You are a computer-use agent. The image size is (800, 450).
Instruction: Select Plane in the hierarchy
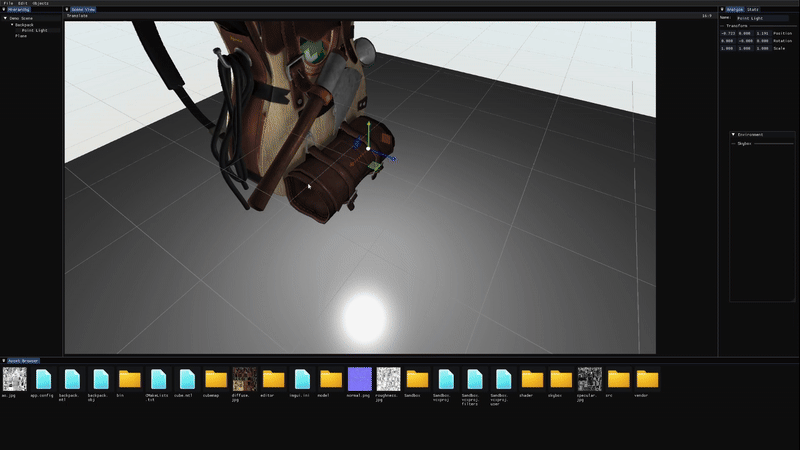point(21,36)
